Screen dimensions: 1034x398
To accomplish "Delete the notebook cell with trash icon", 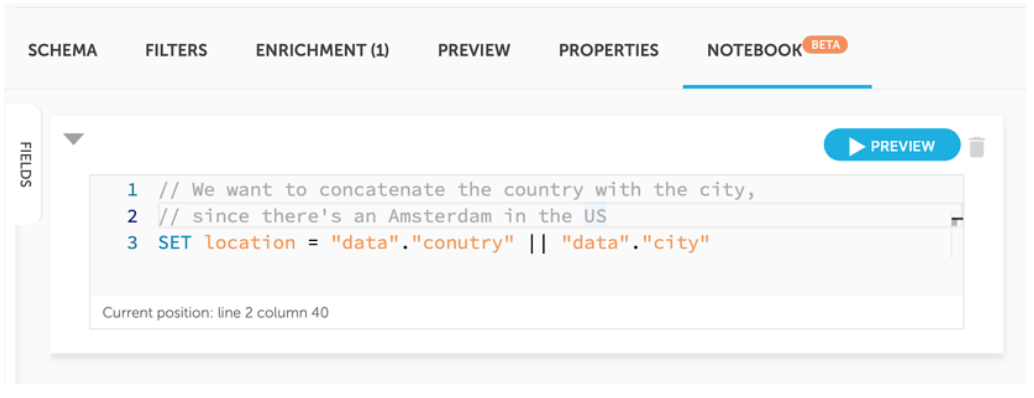I will click(977, 146).
